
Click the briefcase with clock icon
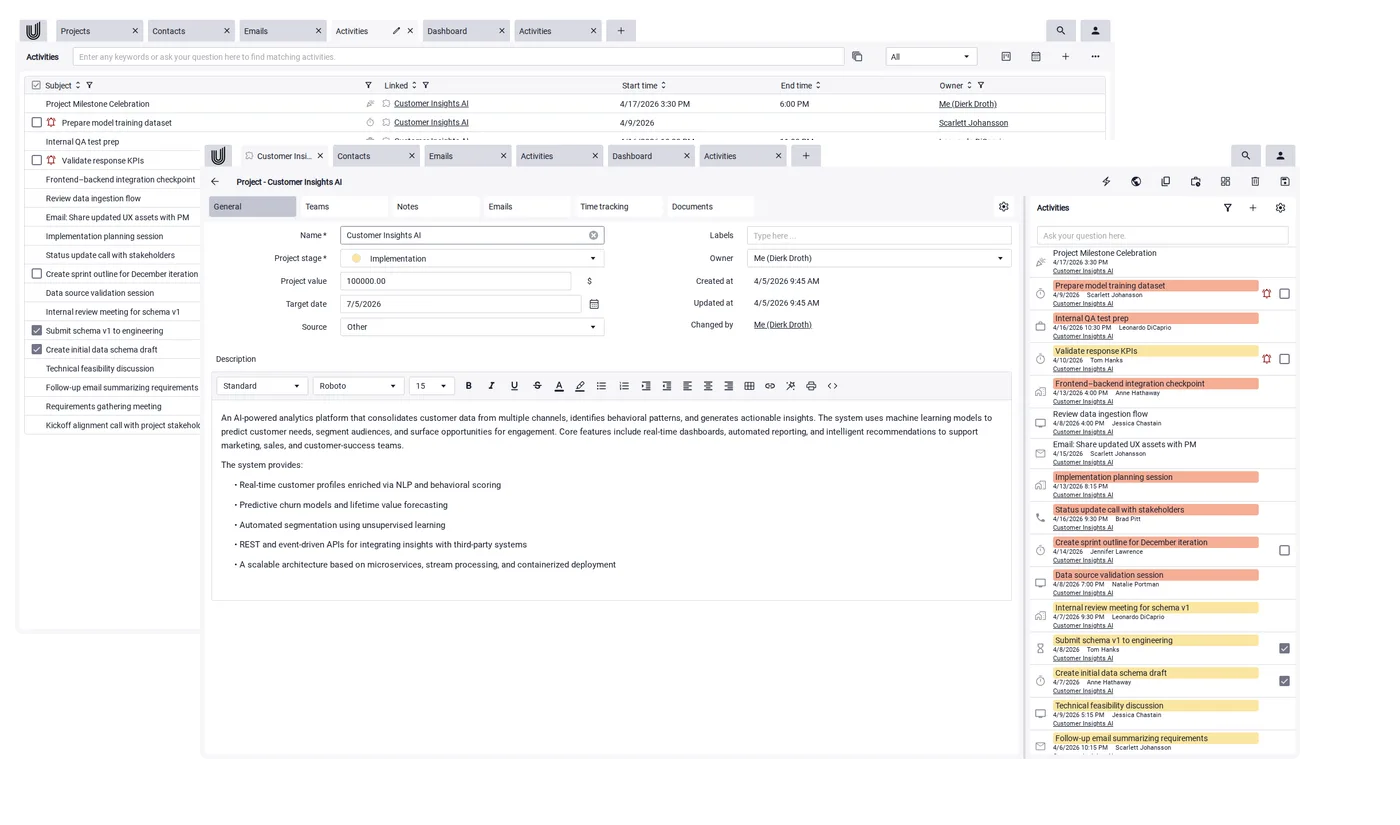(x=1195, y=182)
